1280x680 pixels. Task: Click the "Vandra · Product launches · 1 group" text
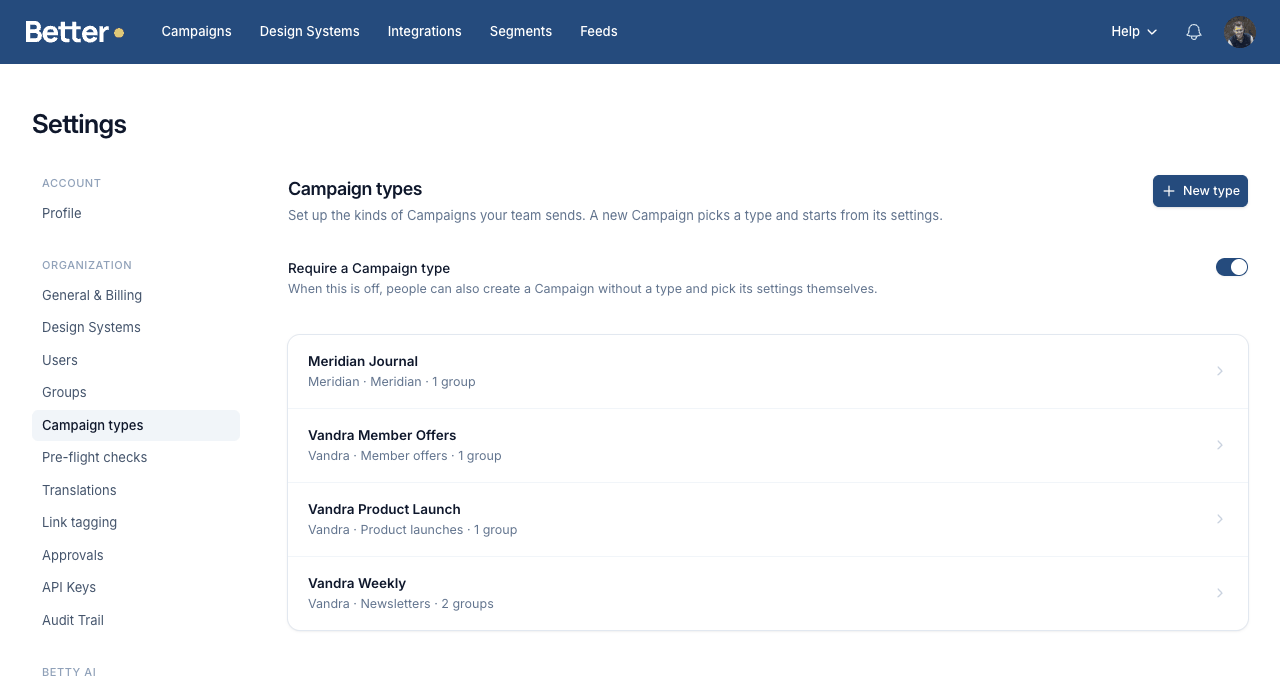click(x=413, y=530)
